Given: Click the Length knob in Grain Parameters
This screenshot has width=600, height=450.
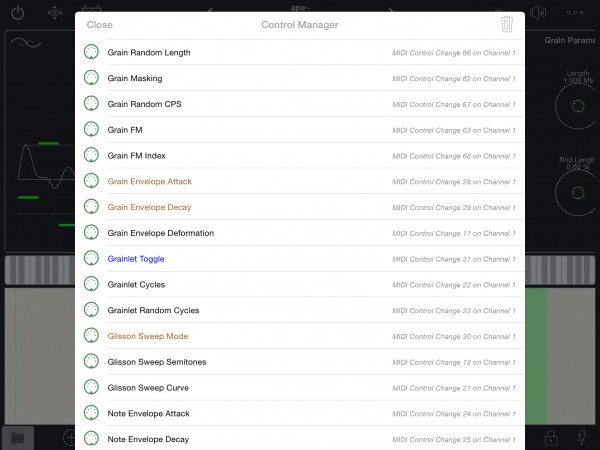Looking at the screenshot, I should (x=577, y=106).
